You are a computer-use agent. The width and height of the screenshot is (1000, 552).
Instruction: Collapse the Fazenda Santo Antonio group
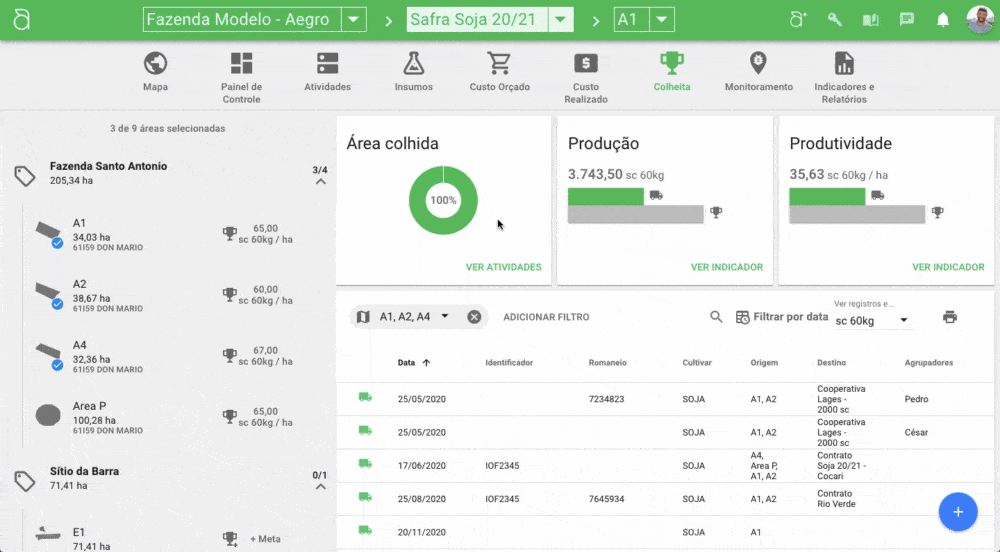click(320, 182)
